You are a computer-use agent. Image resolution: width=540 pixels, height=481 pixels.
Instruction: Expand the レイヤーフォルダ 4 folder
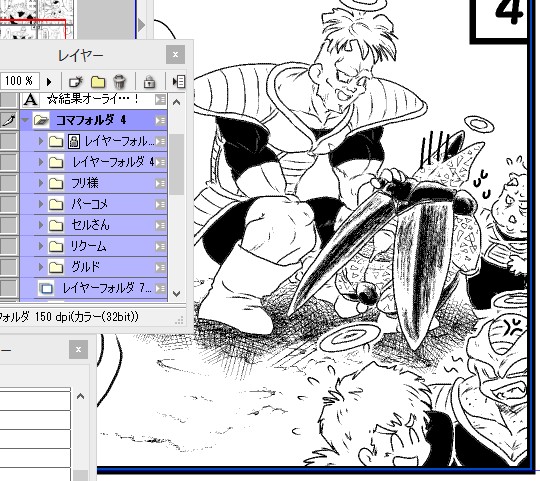41,163
